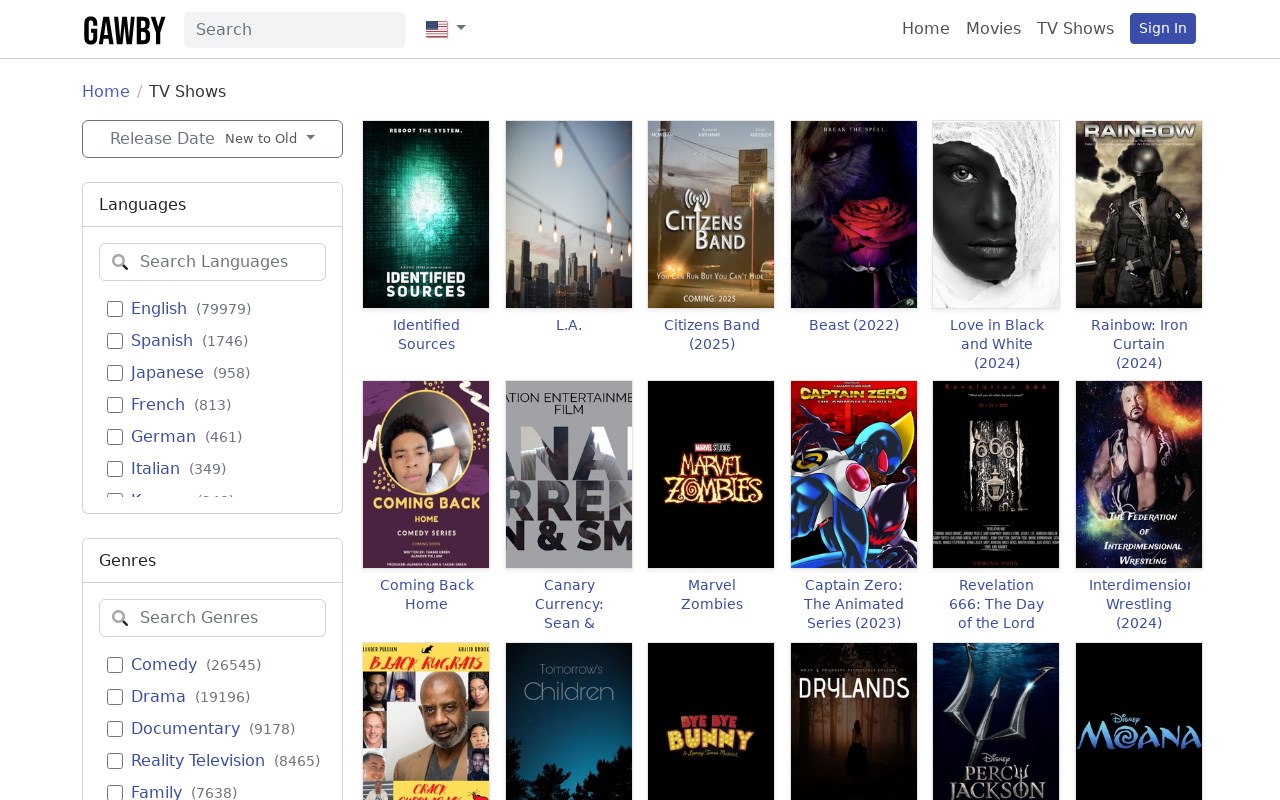Click Interdimensional Wrestling (2024) title link
The height and width of the screenshot is (800, 1280).
coord(1139,604)
